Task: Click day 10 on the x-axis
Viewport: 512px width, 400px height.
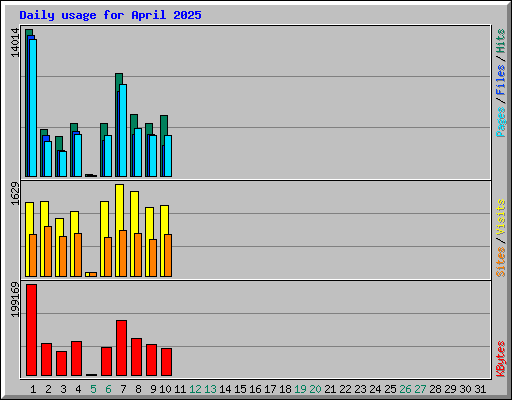Action: click(165, 389)
